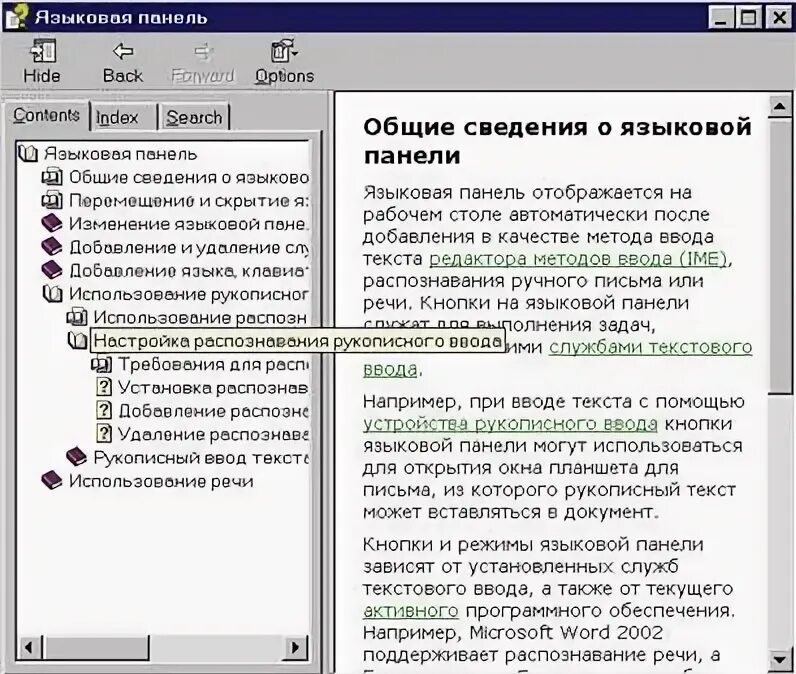Select 'Добавление языка, клавиа' tree text
This screenshot has height=674, width=796.
click(189, 271)
